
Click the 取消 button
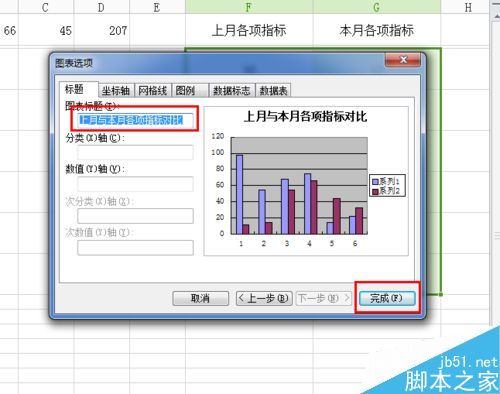[x=201, y=298]
